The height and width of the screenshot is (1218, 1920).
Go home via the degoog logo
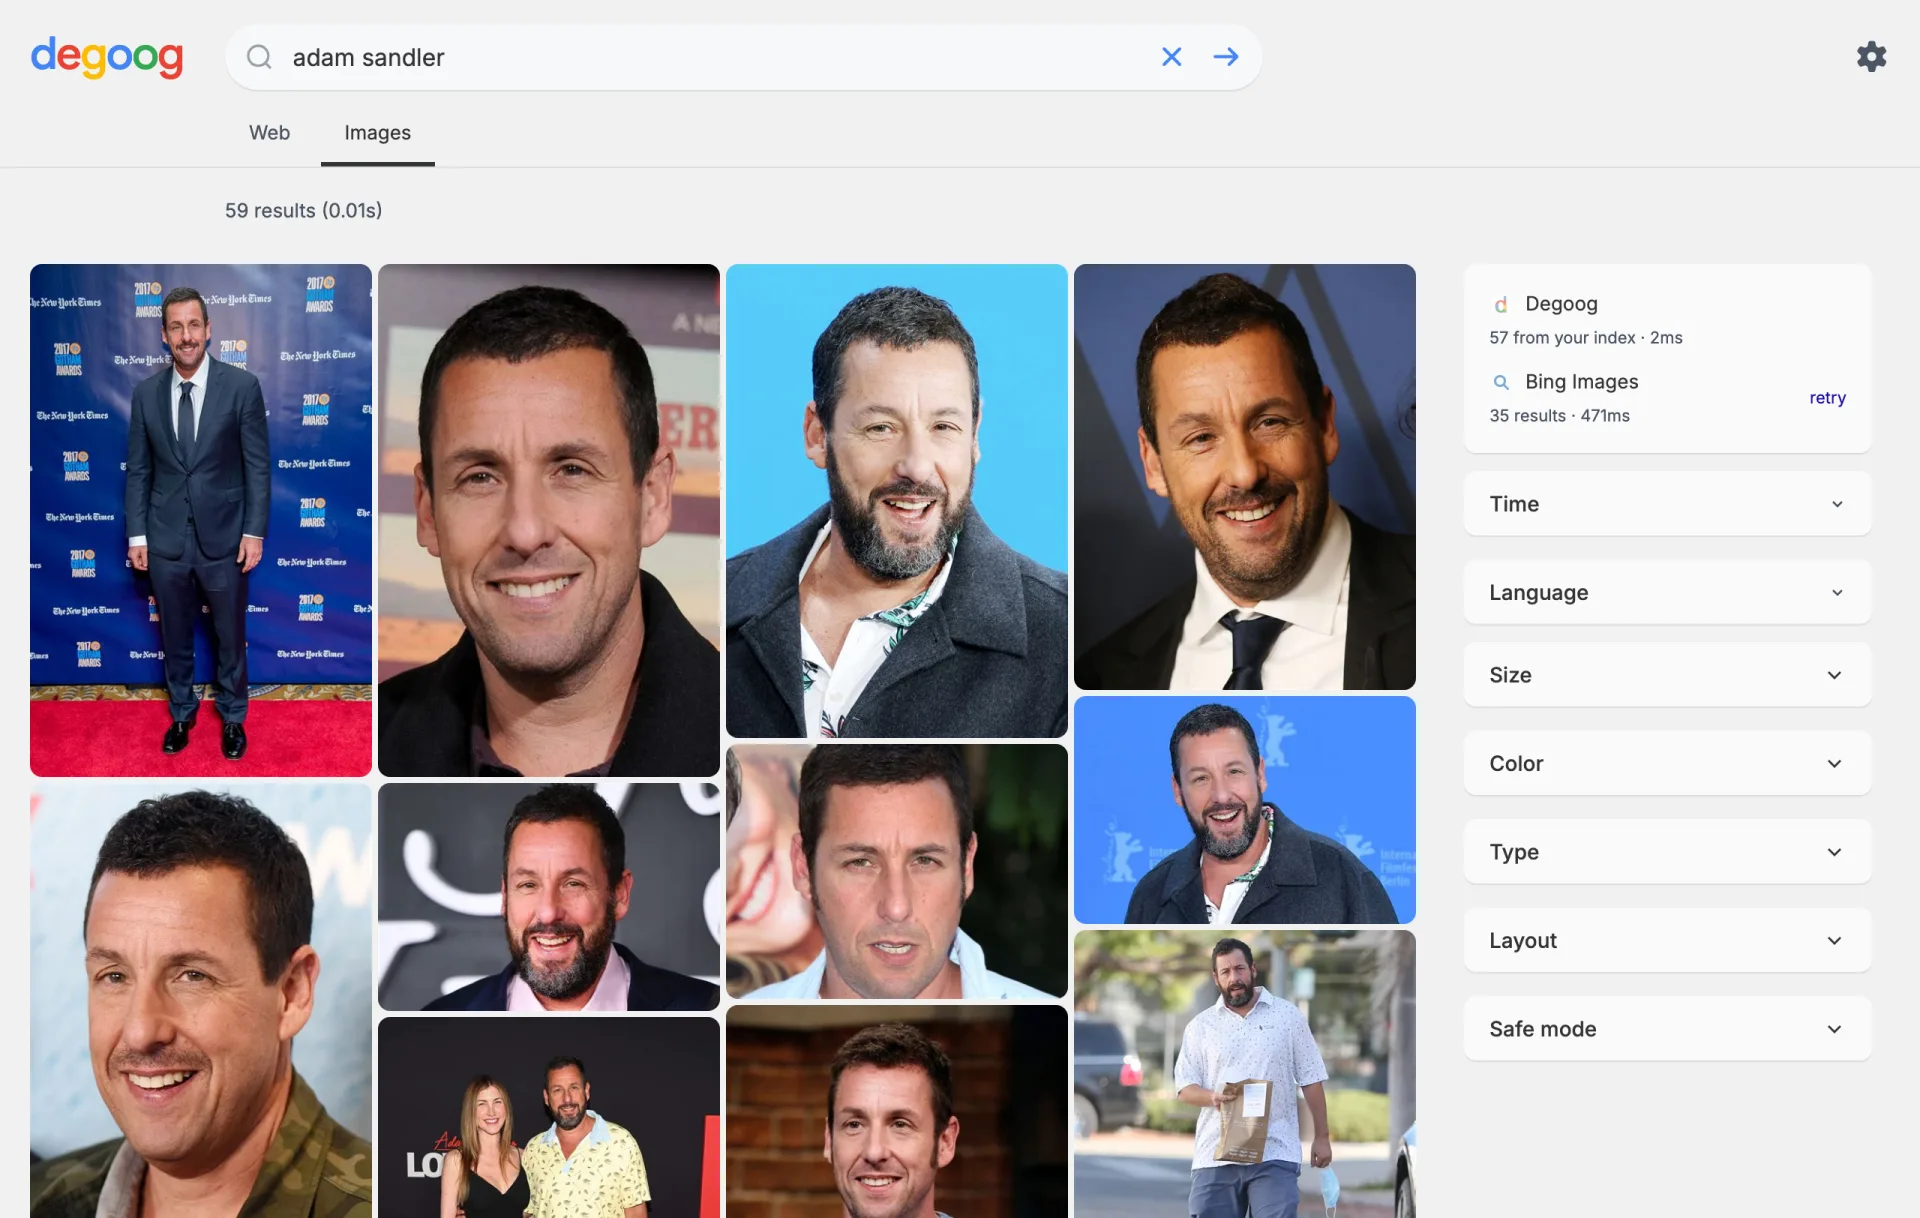click(x=107, y=57)
